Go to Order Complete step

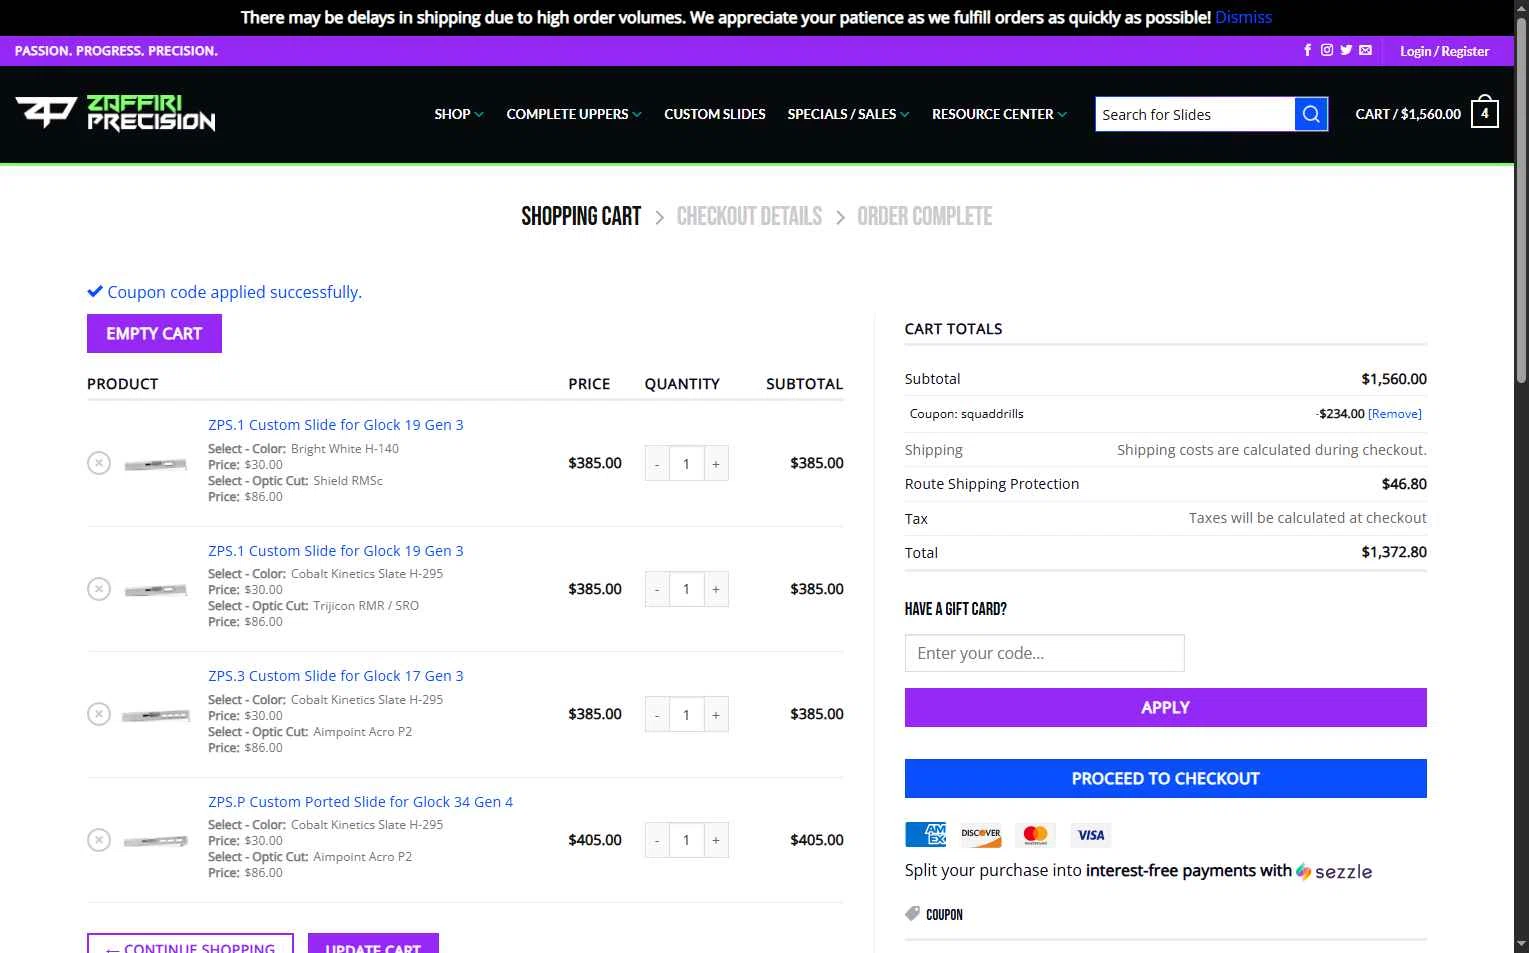pos(924,216)
